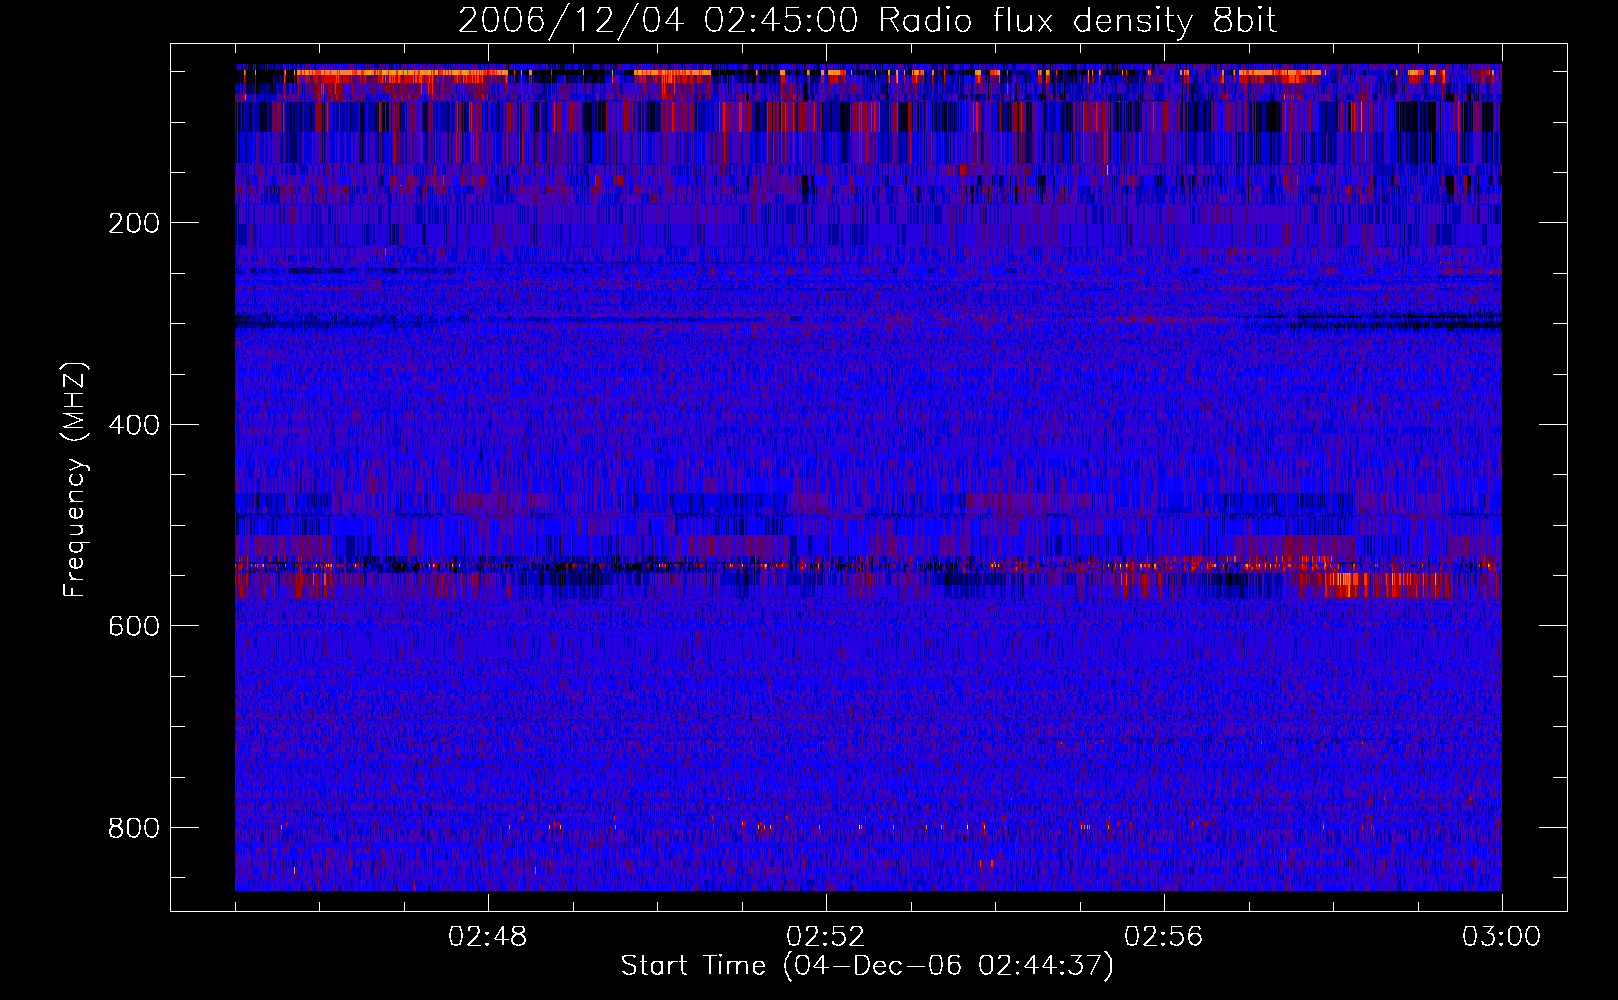The width and height of the screenshot is (1618, 1000).
Task: Click the 600 frequency axis label
Action: pos(134,626)
